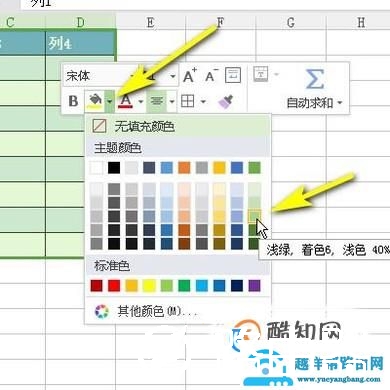Pick green theme color swatch in top row
This screenshot has height=390, width=390.
point(254,168)
